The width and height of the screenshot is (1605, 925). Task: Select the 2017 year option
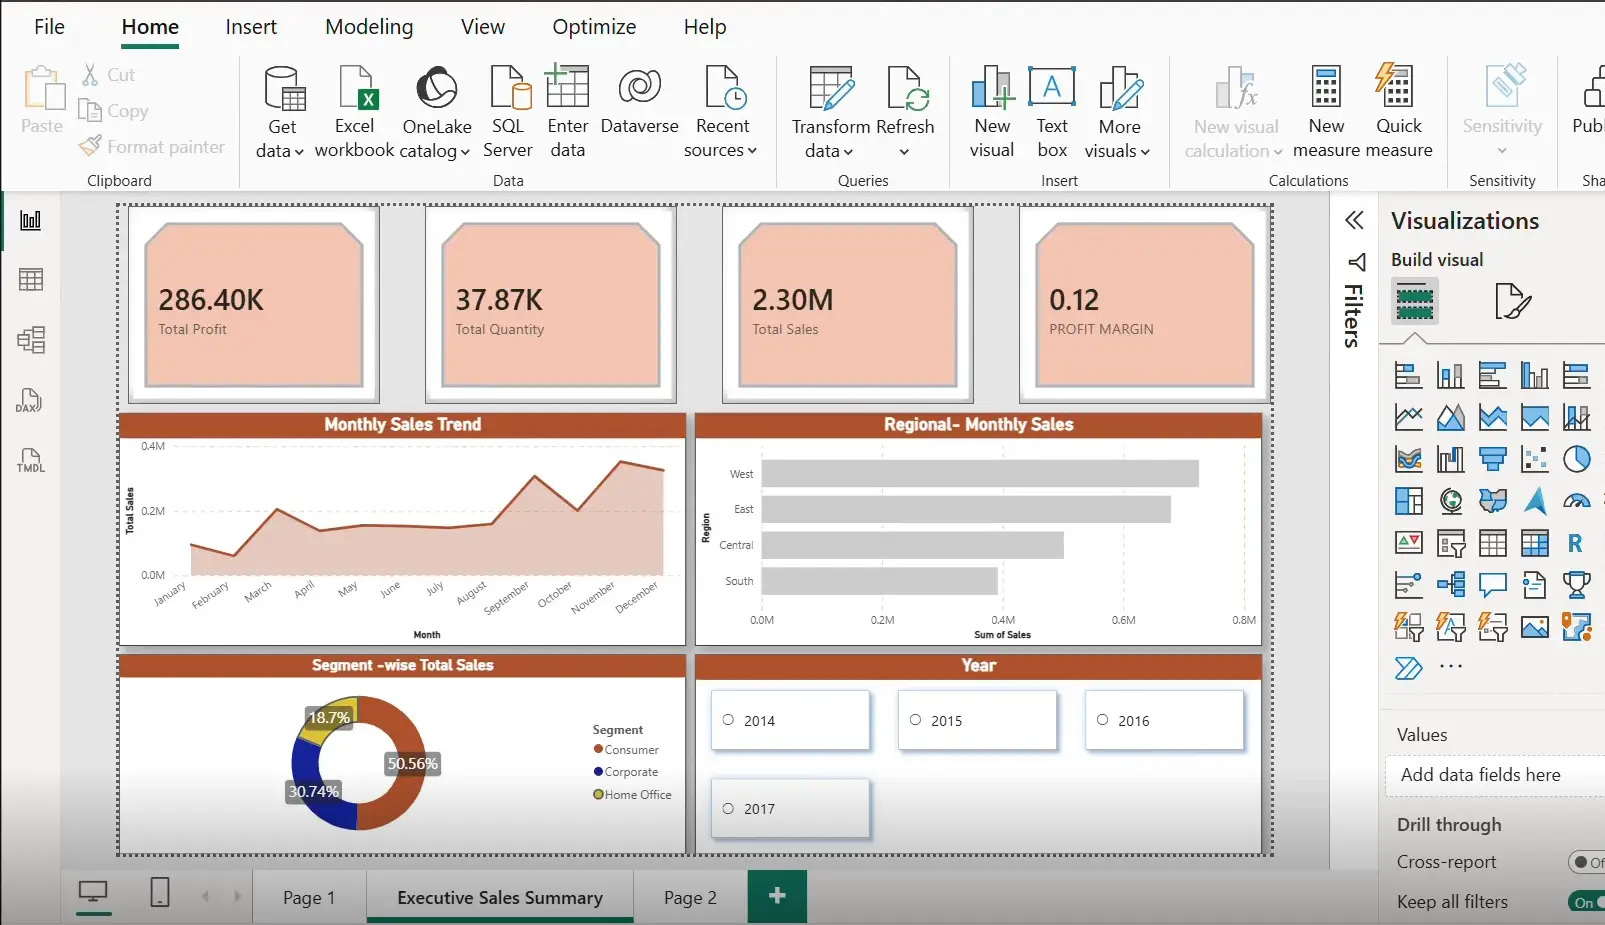(x=727, y=808)
